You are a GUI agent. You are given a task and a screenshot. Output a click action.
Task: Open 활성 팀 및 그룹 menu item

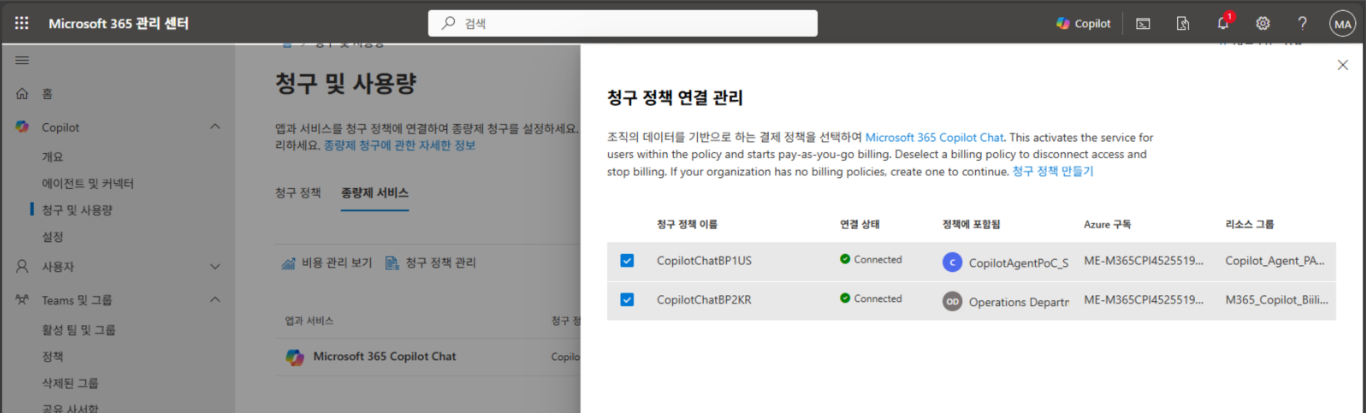pyautogui.click(x=77, y=330)
